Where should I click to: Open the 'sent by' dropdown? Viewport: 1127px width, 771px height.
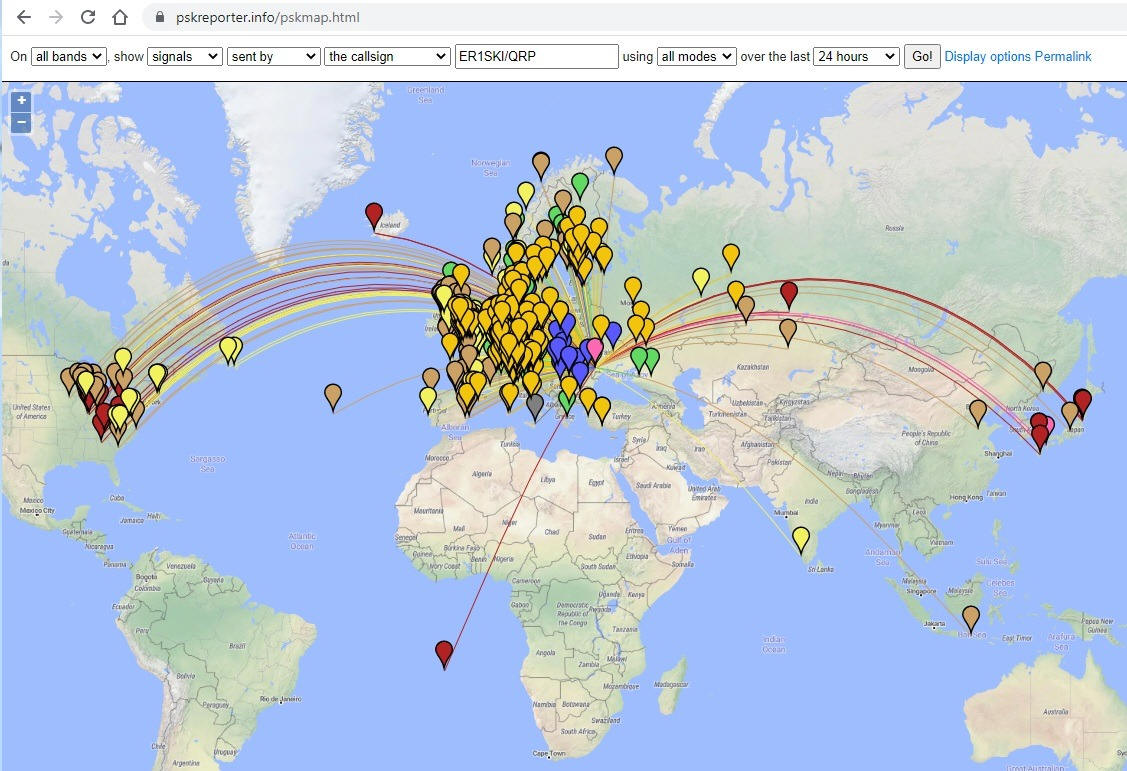click(273, 57)
